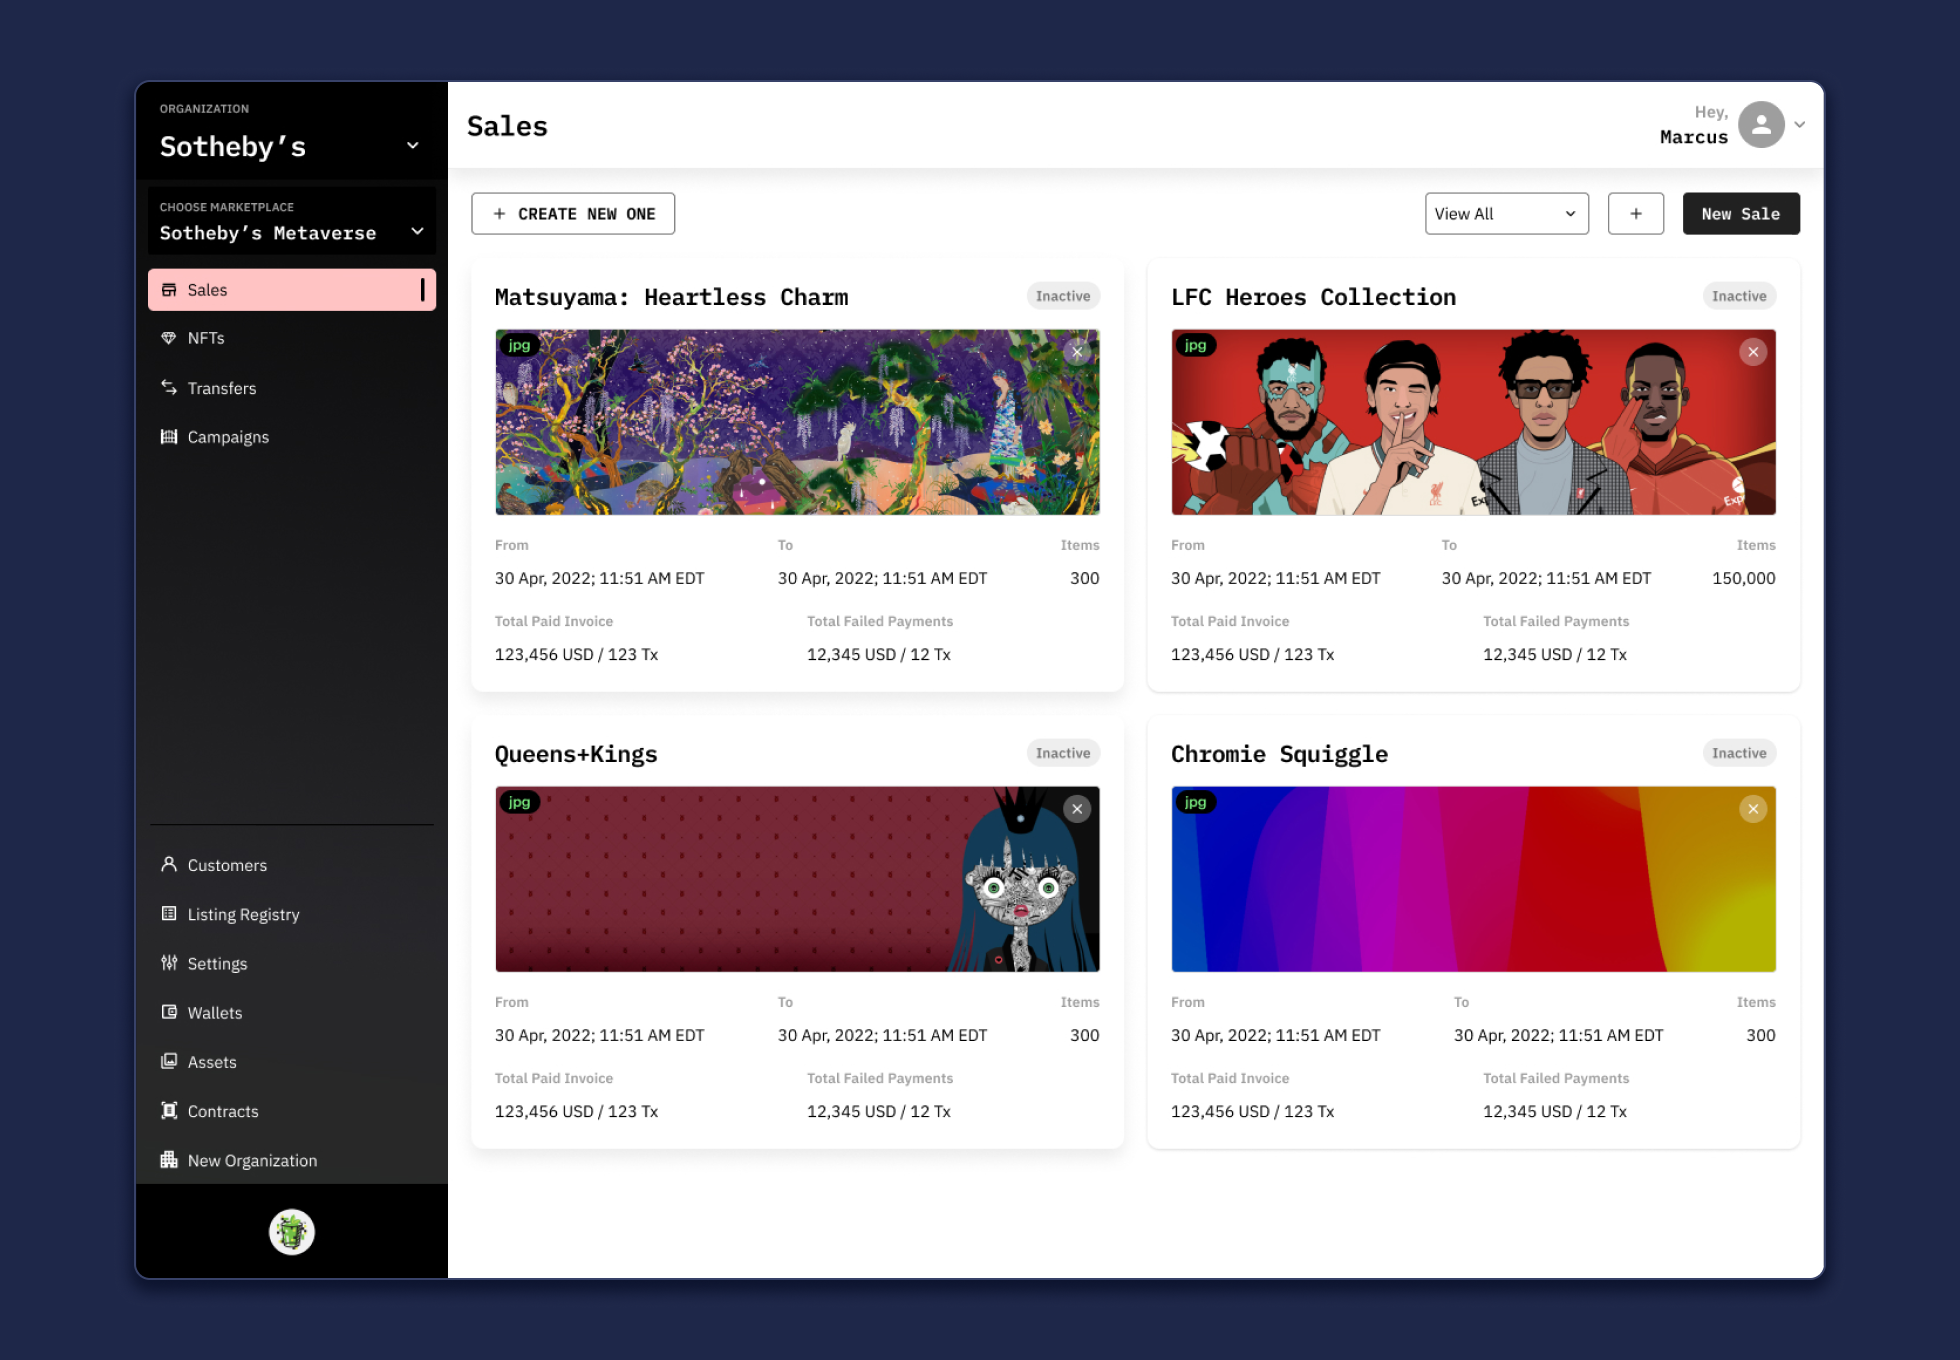Screen dimensions: 1960x1360
Task: Click the Assets icon
Action: click(169, 1061)
